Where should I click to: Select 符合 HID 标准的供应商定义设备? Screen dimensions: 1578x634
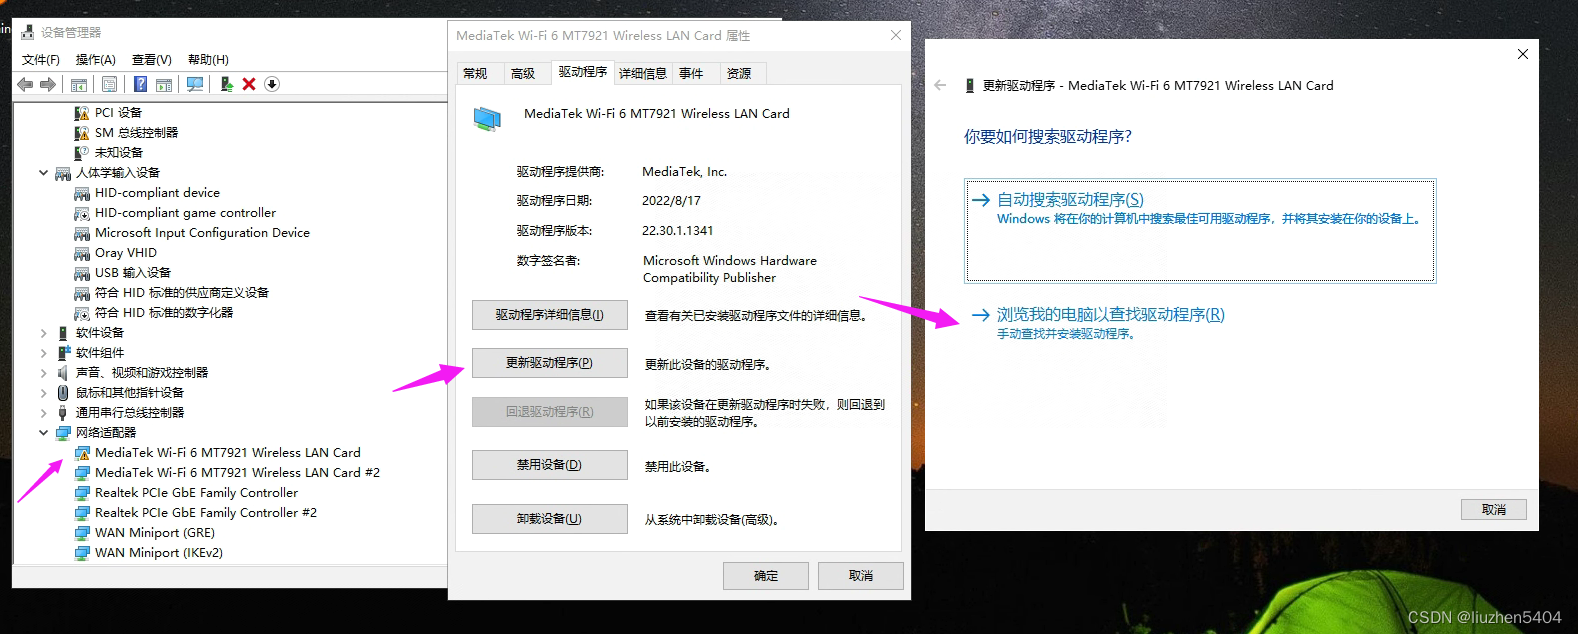[x=182, y=293]
